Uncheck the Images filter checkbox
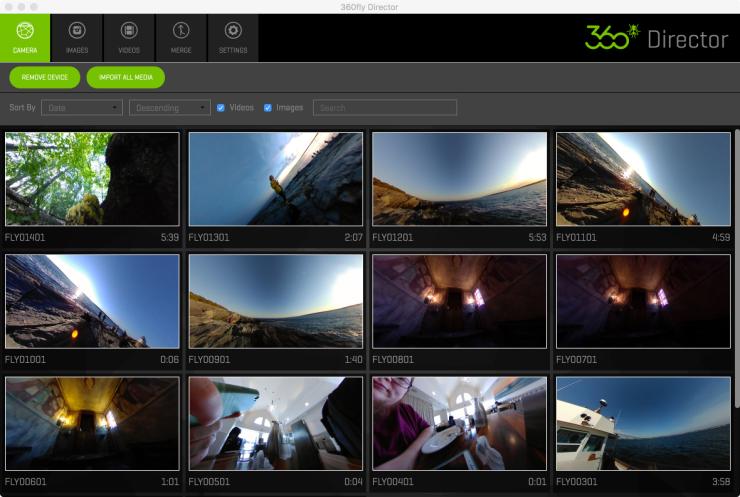740x497 pixels. click(x=268, y=108)
